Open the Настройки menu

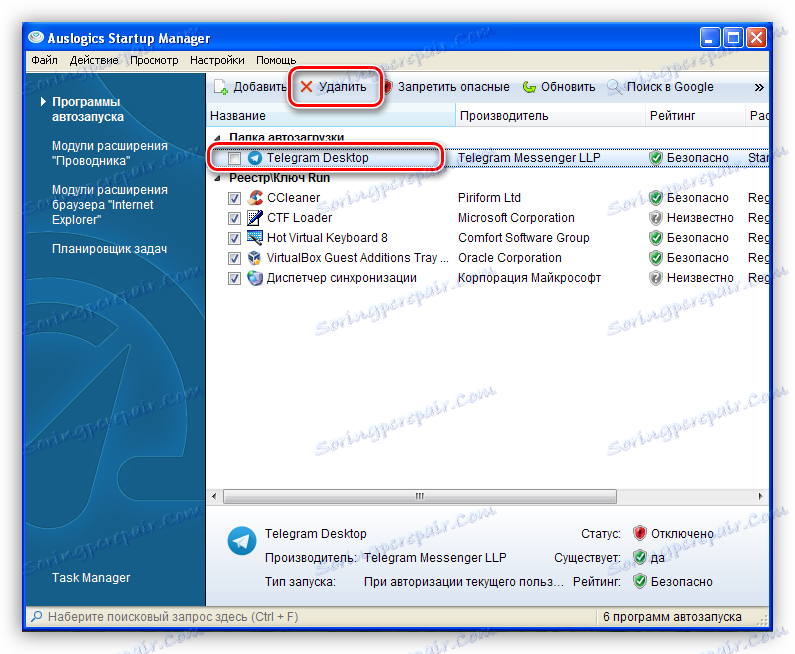(217, 60)
